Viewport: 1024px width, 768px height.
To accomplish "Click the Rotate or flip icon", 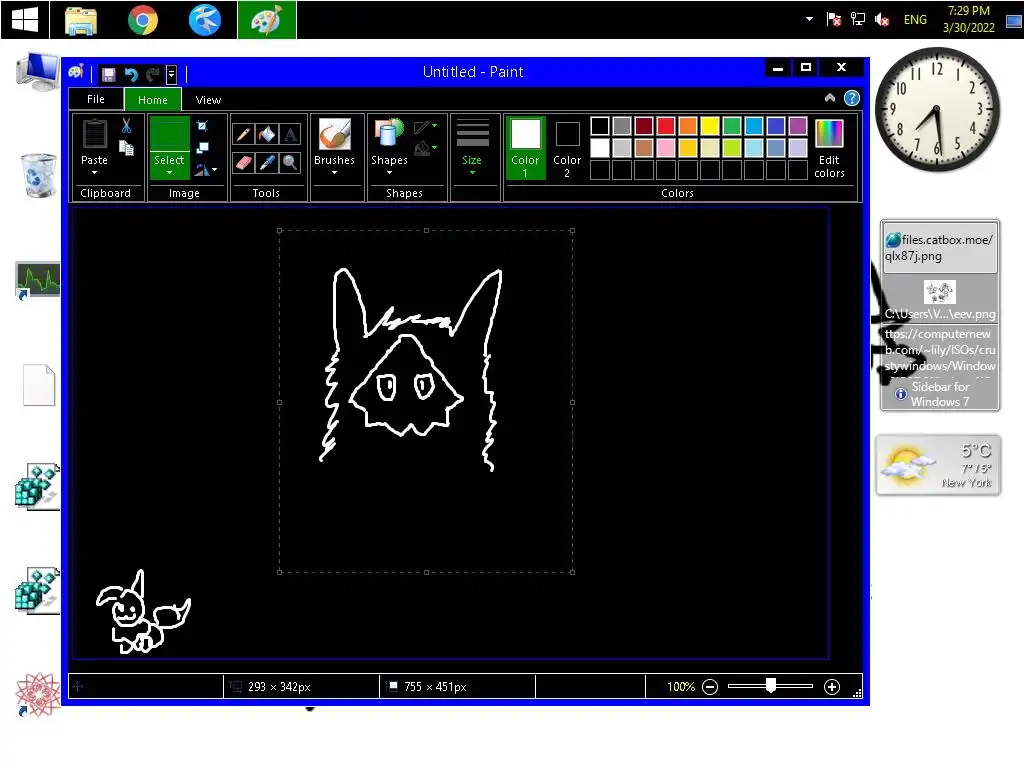I will click(x=202, y=170).
